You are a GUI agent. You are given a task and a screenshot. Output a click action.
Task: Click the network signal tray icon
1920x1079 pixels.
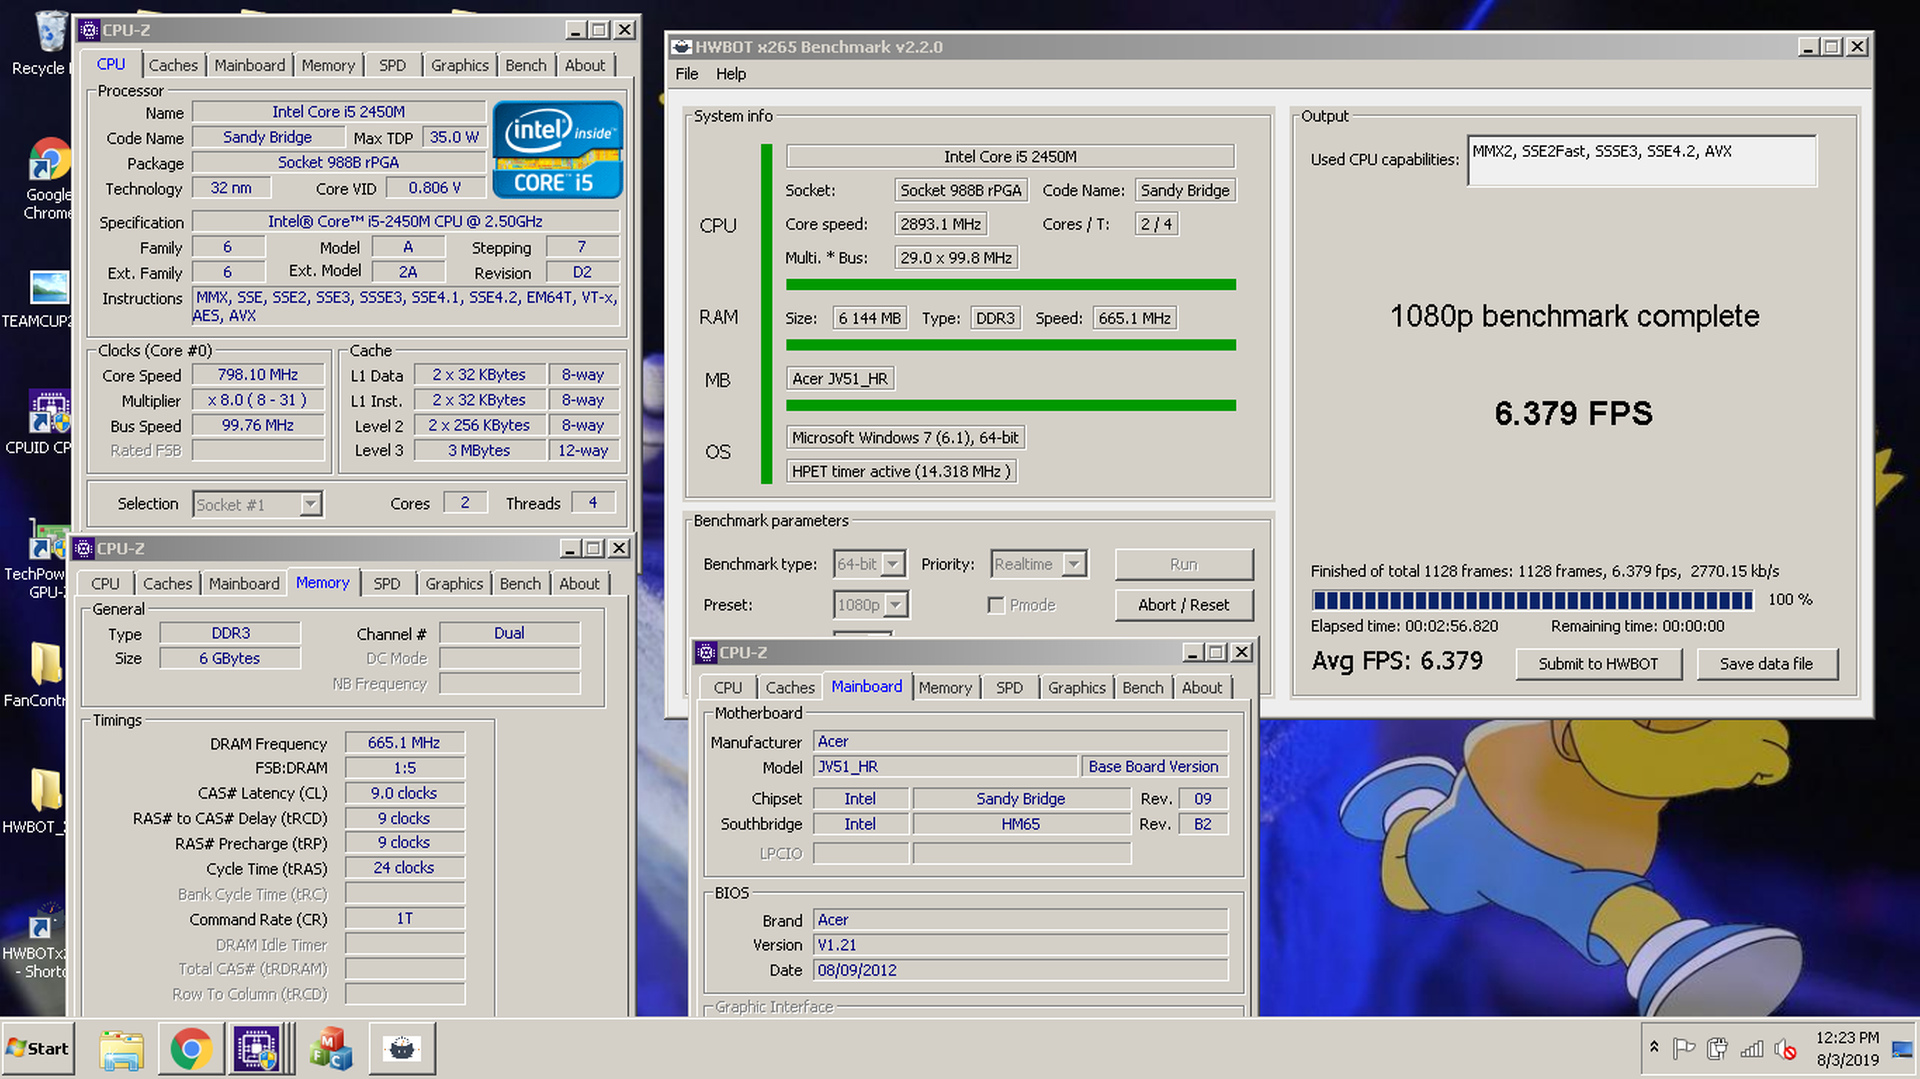[1752, 1048]
